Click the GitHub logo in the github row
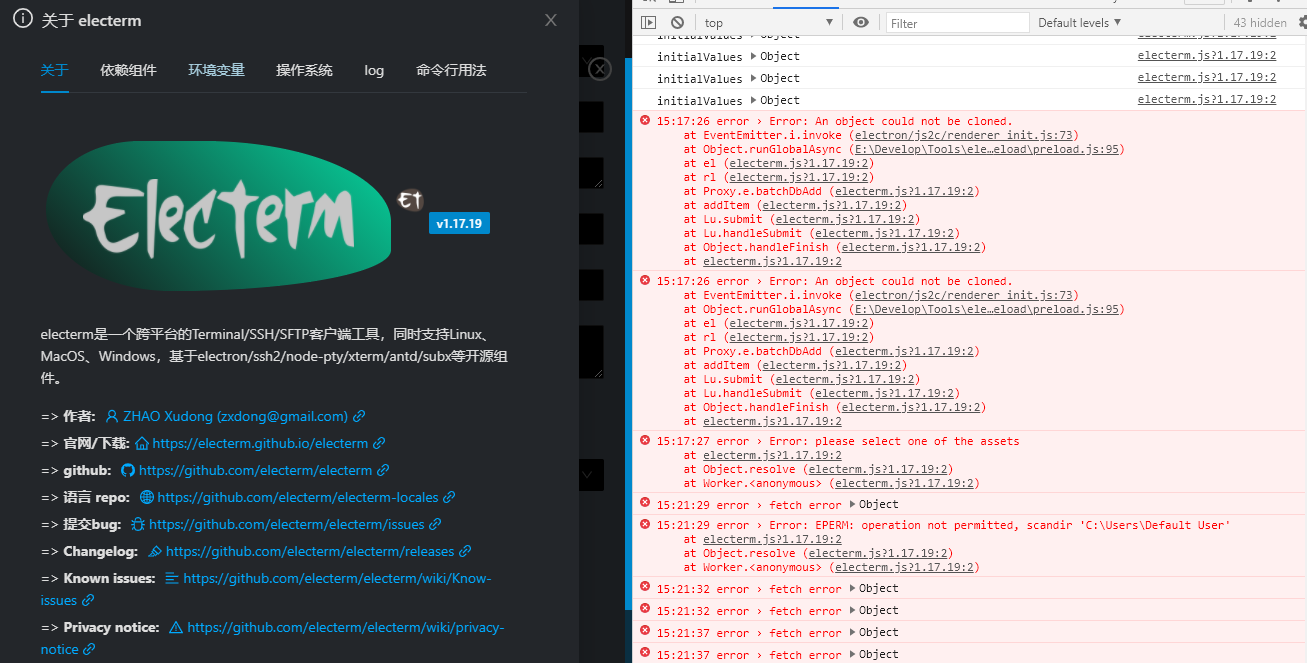 (x=128, y=470)
